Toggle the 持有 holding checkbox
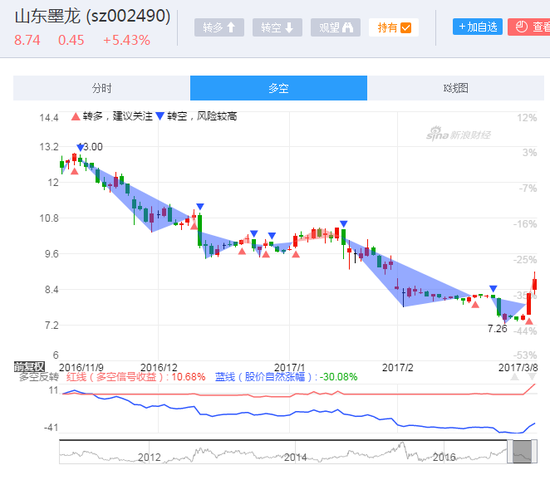Screen dimensions: 550x480 point(394,27)
